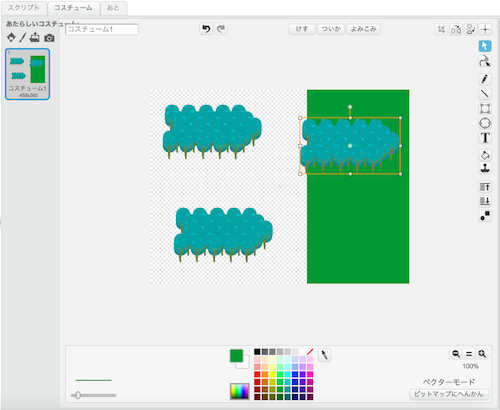Activate the Select arrow tool
500x410 pixels.
485,46
